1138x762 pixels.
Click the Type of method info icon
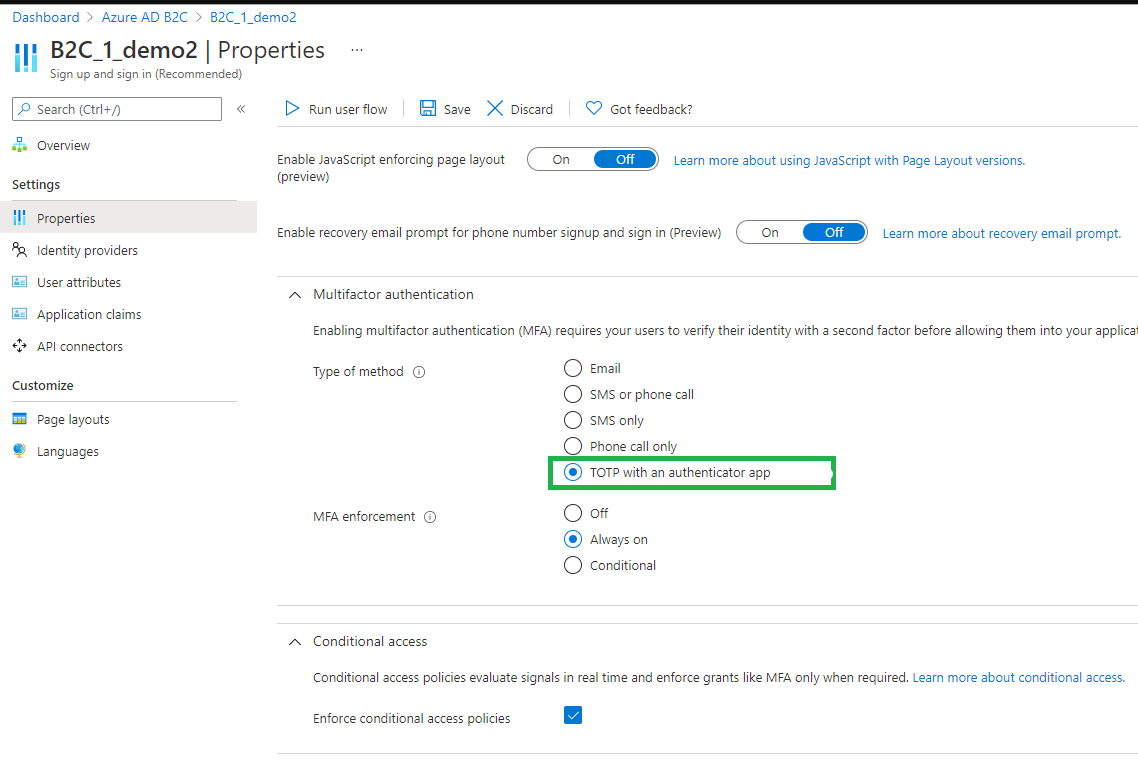(419, 372)
